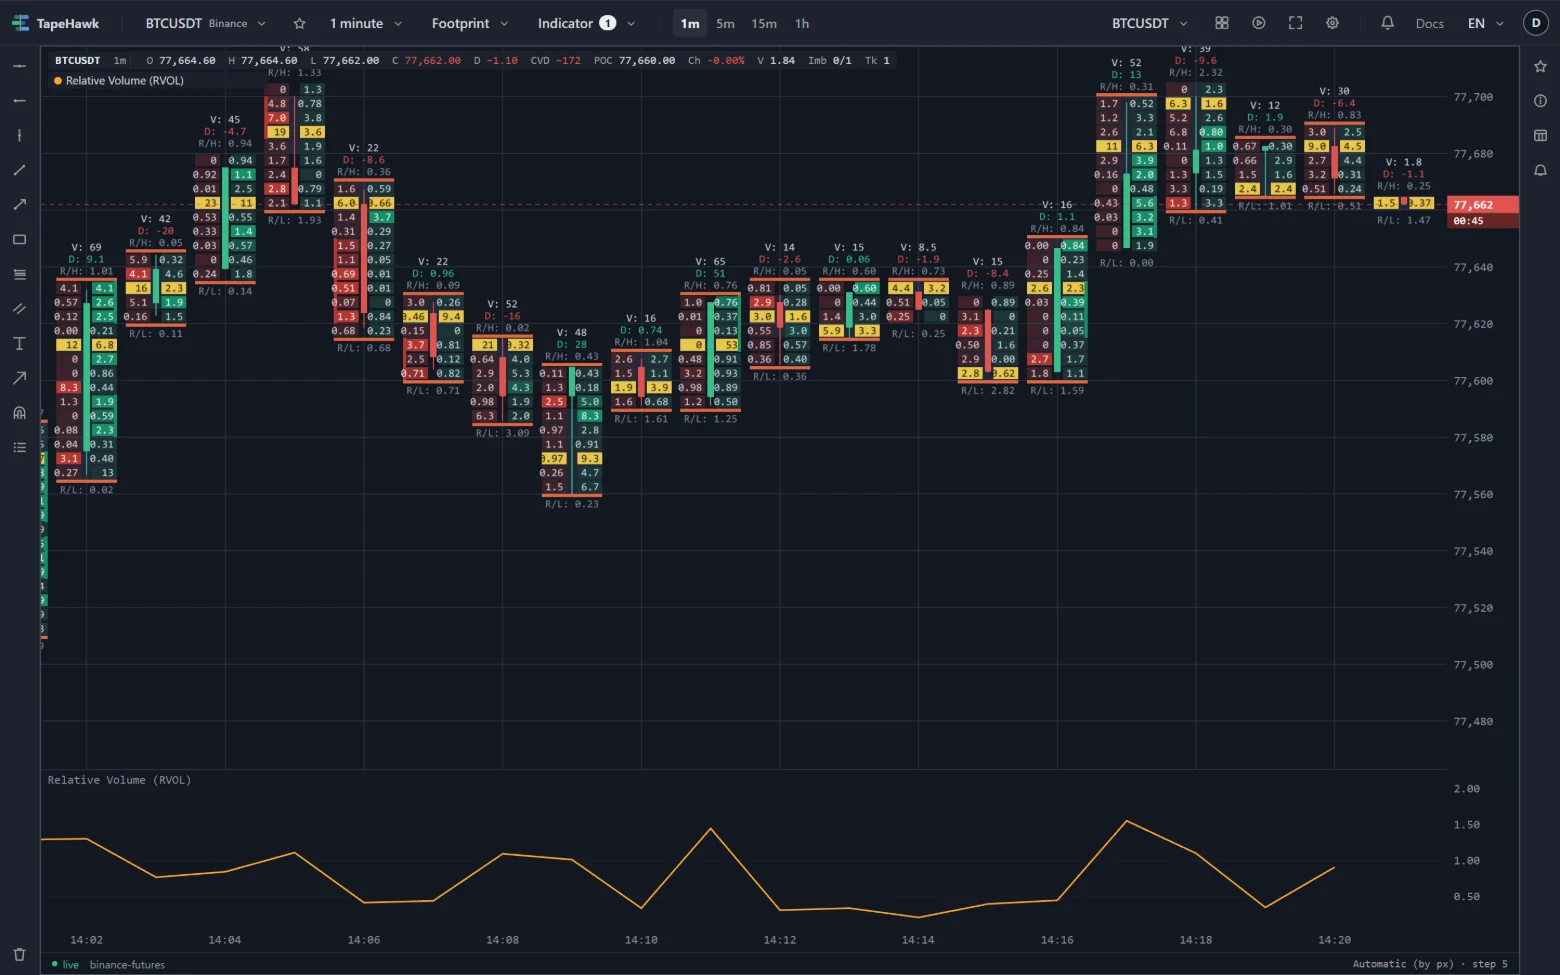Click the 77,600 price axis label

(x=1473, y=381)
